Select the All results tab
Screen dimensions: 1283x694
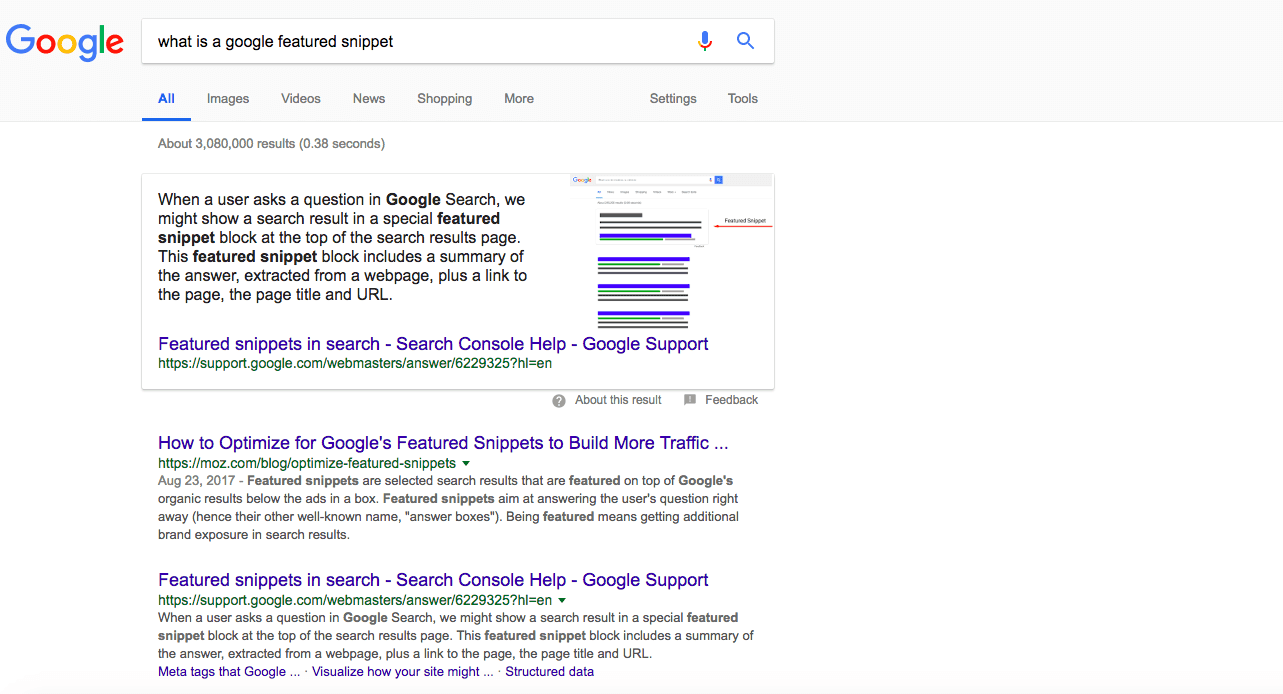point(166,98)
